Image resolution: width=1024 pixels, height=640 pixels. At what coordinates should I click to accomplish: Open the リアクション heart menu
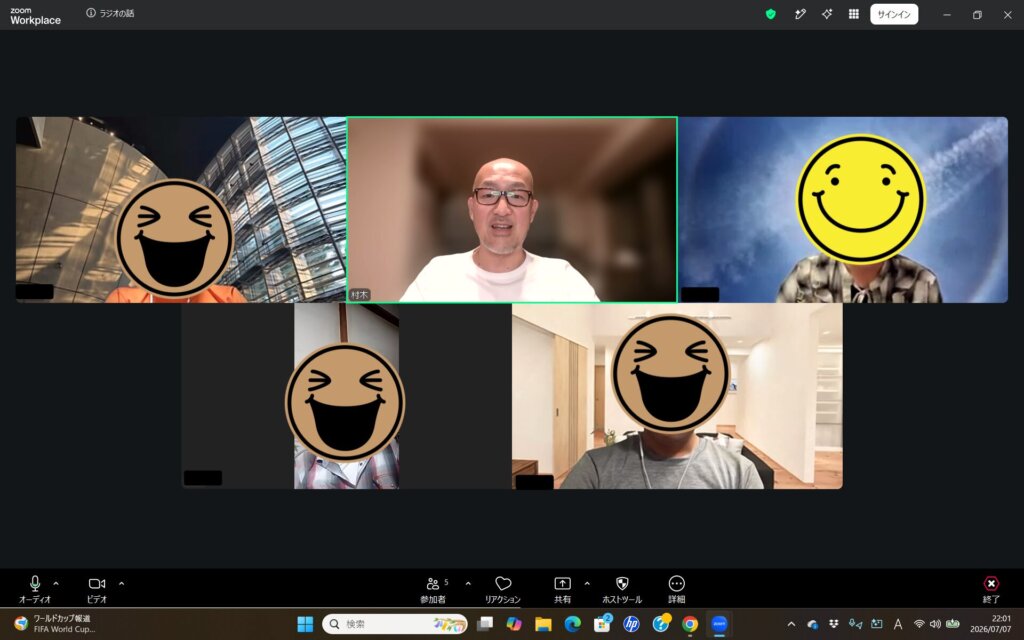click(502, 589)
